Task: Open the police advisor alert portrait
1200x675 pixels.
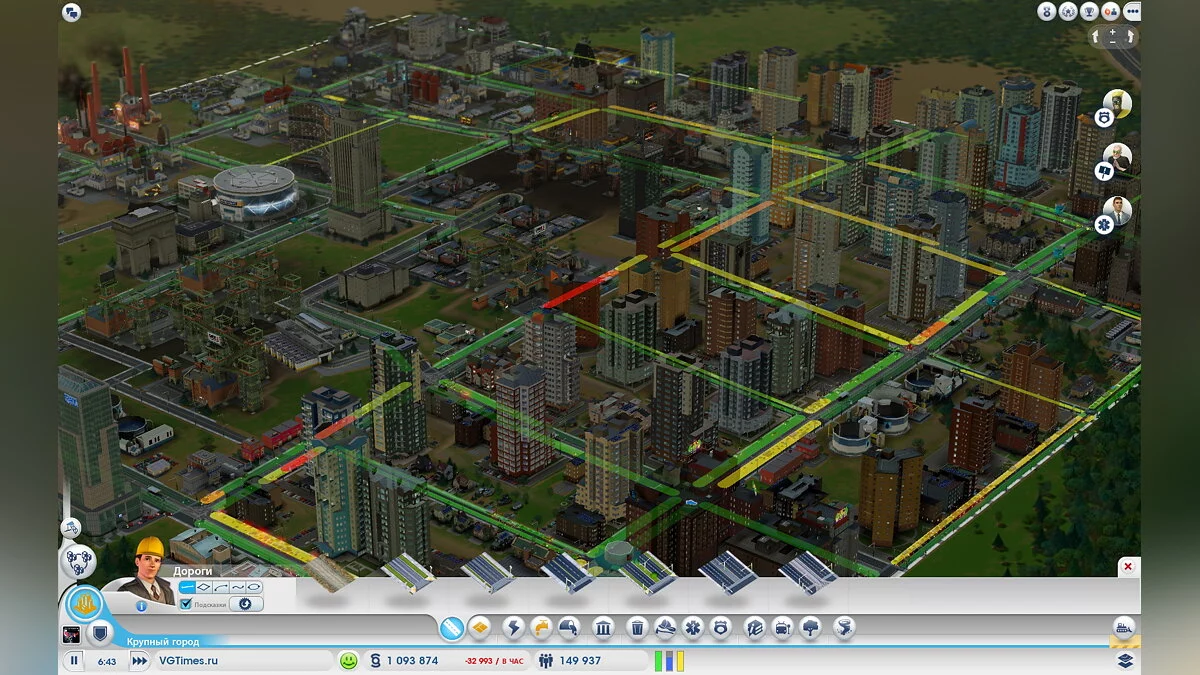Action: 1116,105
